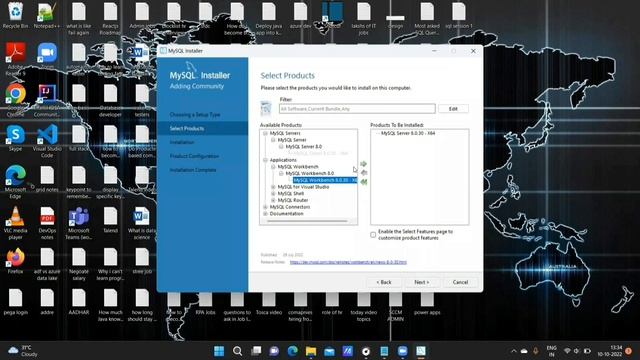
Task: Open Recycle Bin desktop icon
Action: pos(16,16)
